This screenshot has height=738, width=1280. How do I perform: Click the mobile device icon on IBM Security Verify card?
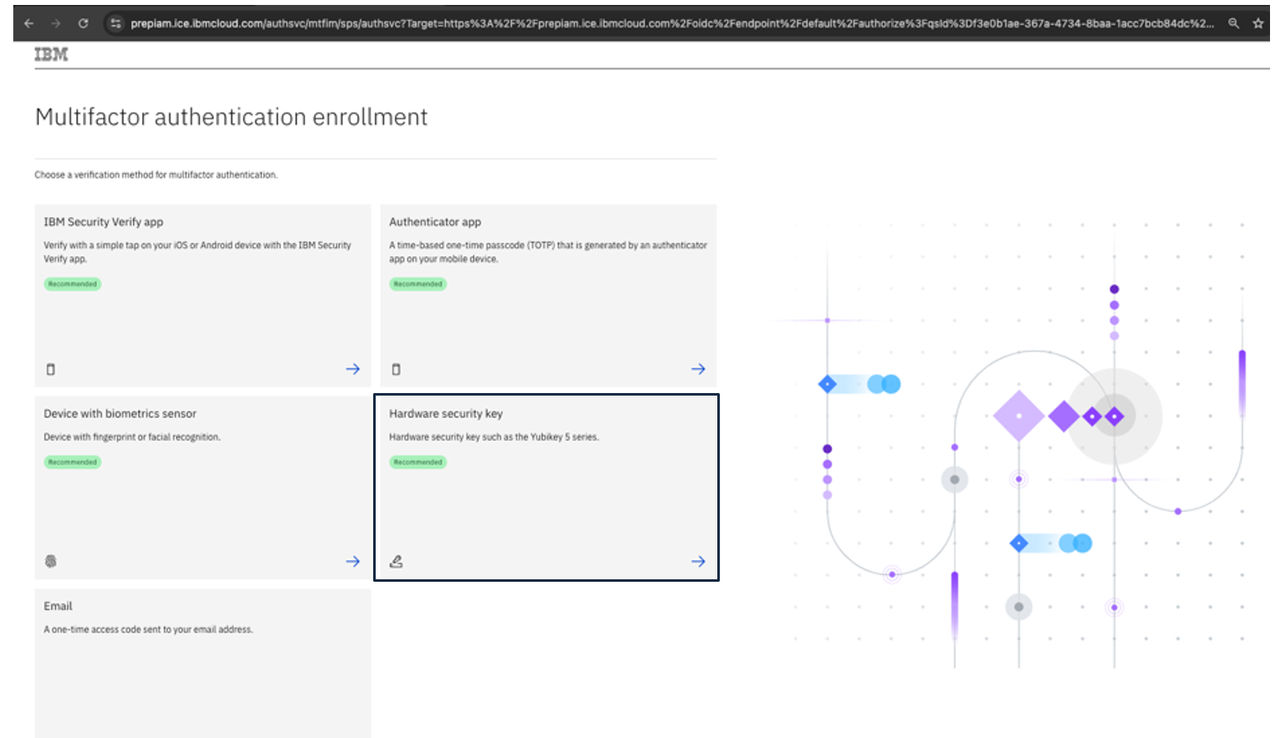click(x=51, y=369)
